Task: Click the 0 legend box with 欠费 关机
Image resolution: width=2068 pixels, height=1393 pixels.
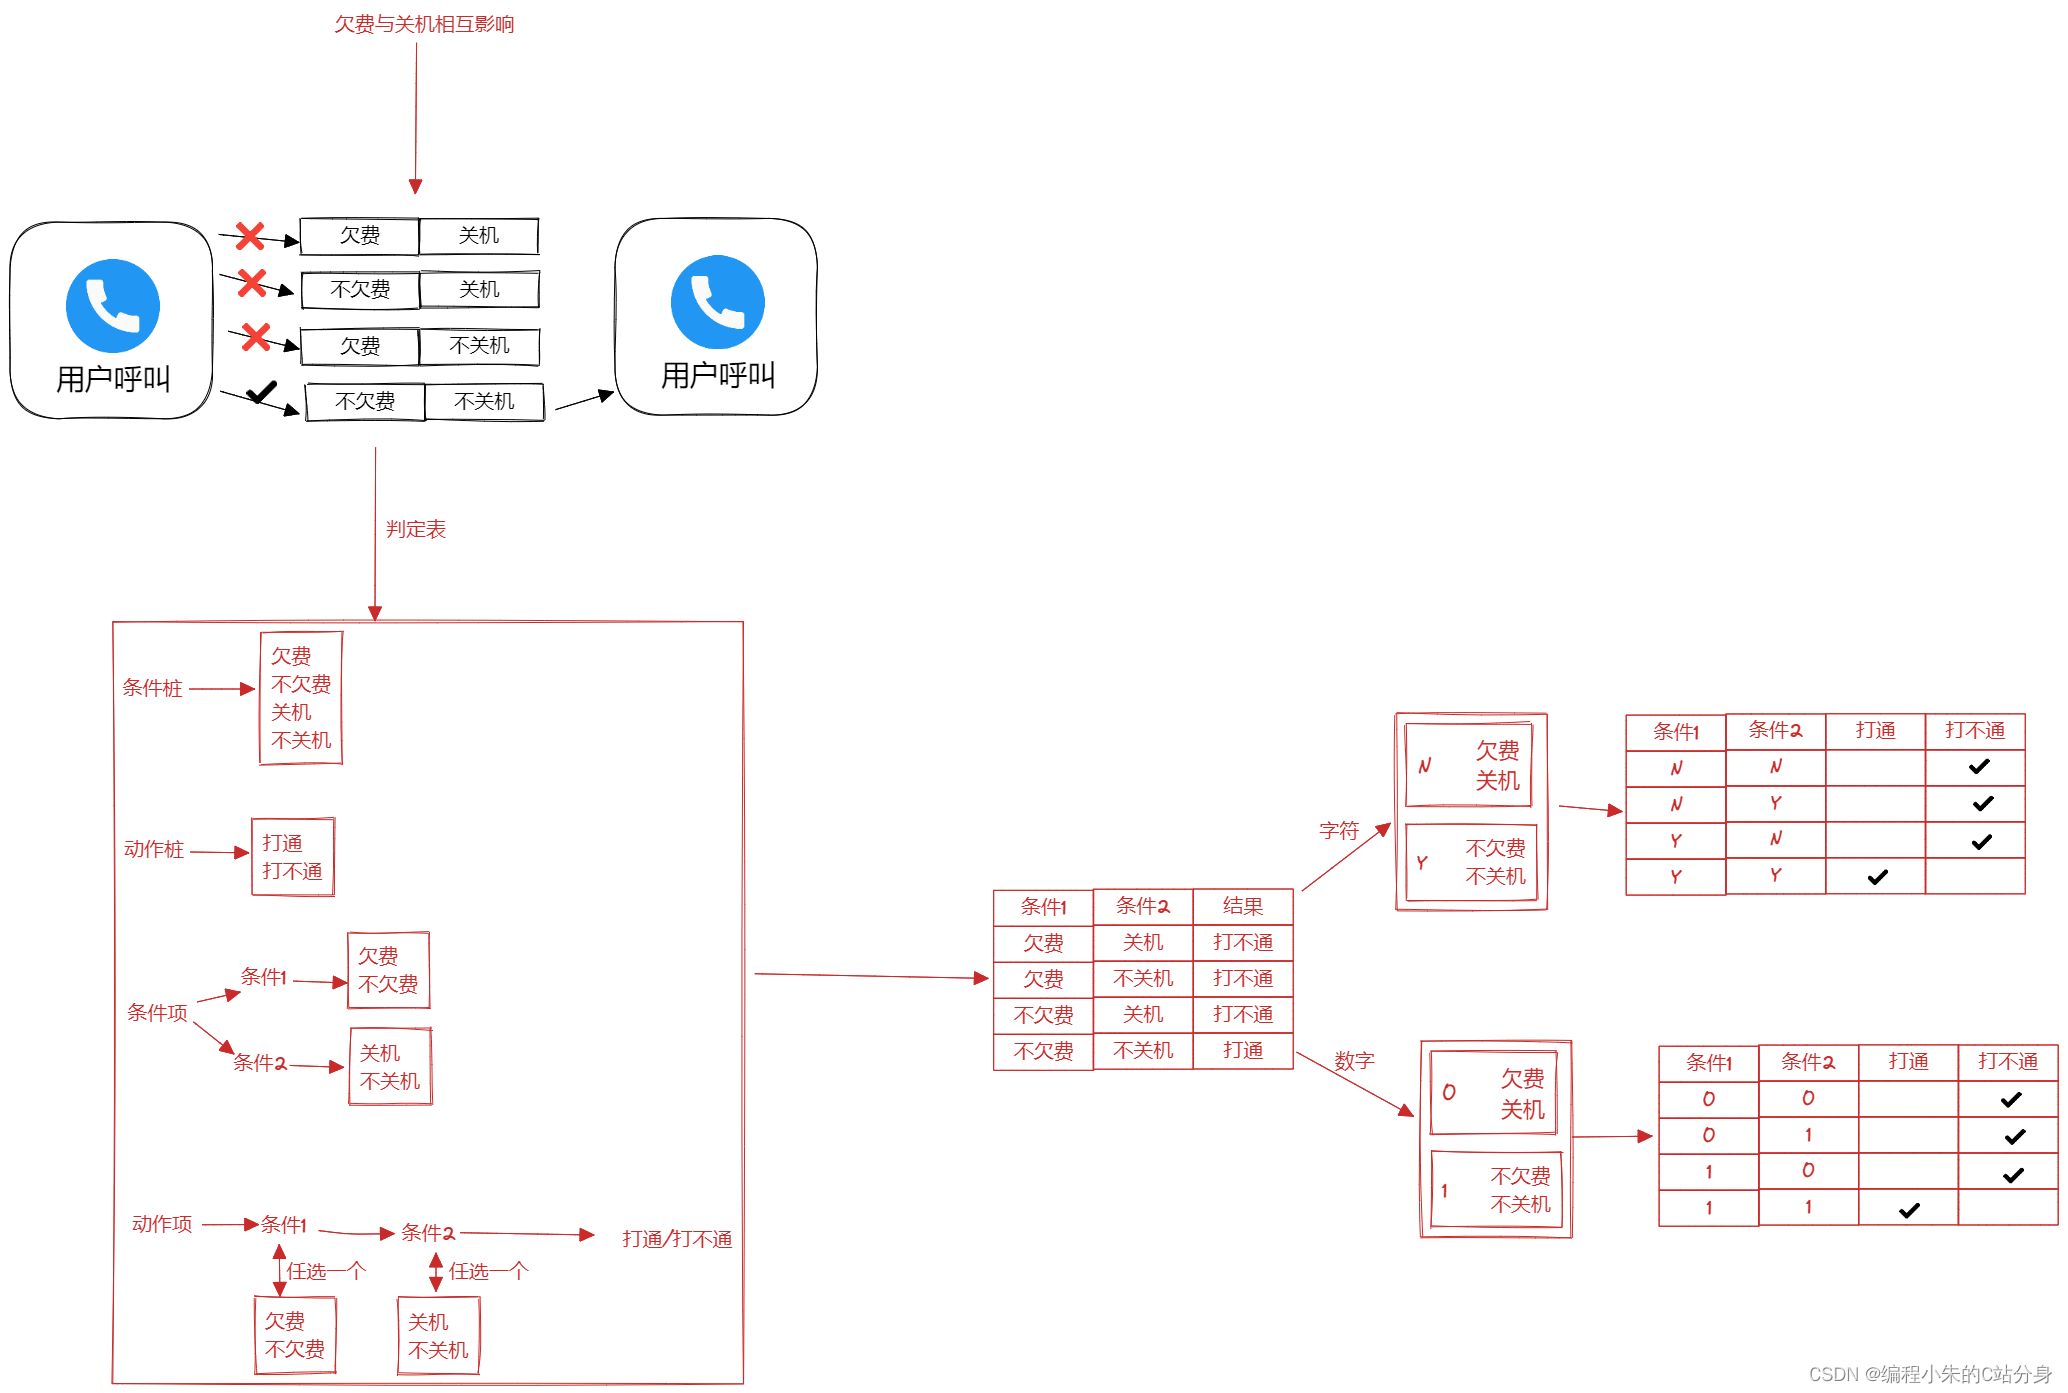Action: point(1494,1092)
